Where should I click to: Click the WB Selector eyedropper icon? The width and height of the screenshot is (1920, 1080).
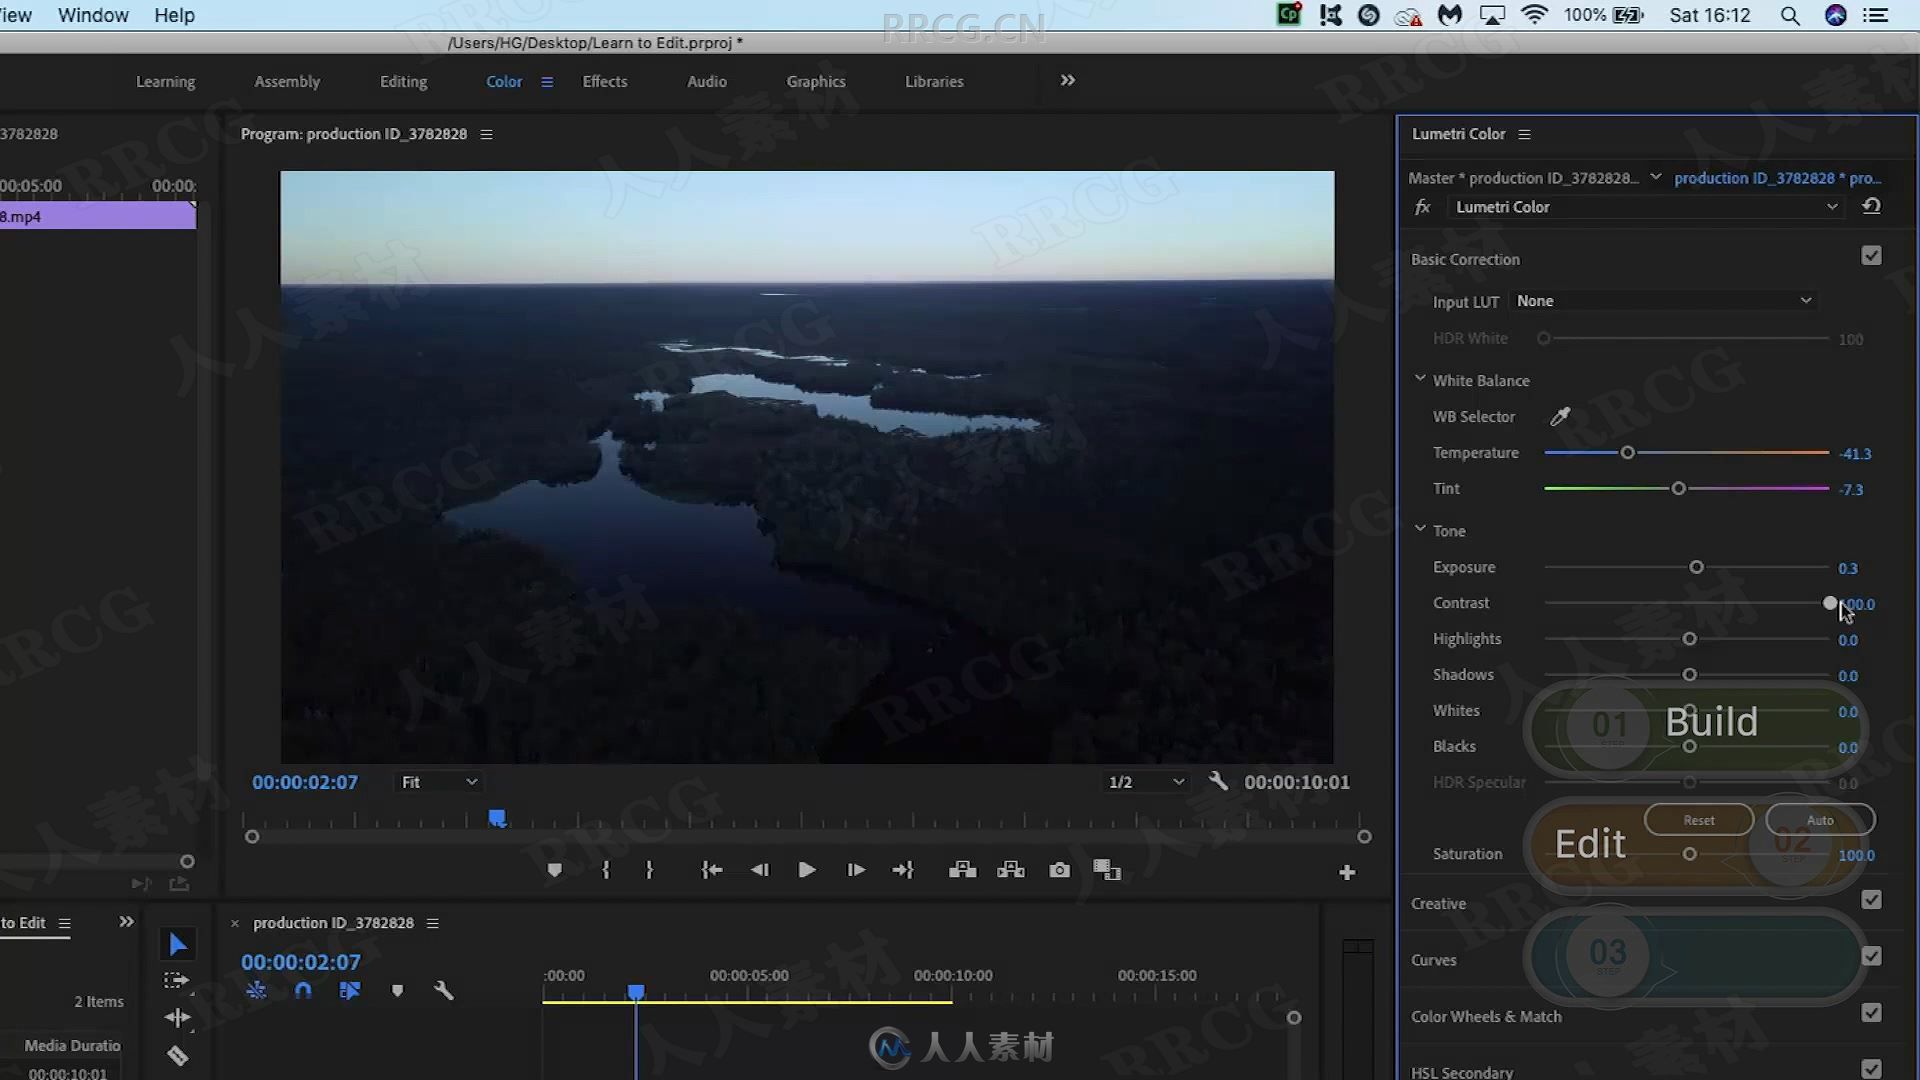1561,415
